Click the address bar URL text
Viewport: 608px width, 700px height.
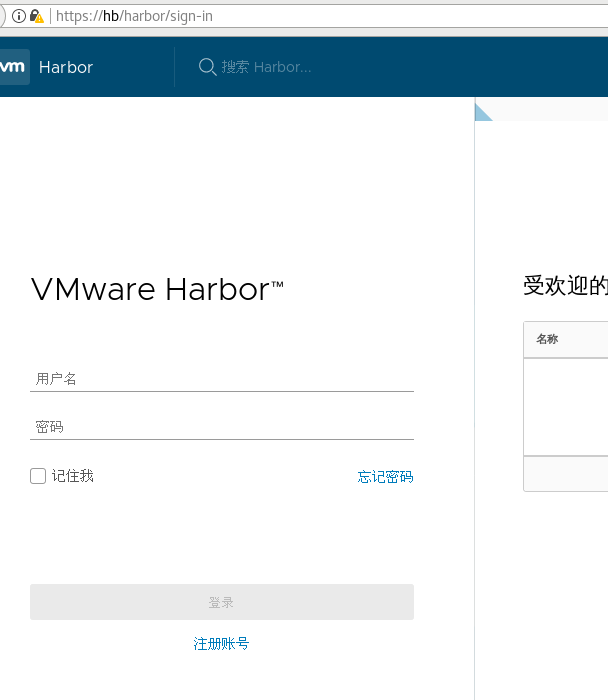(134, 16)
